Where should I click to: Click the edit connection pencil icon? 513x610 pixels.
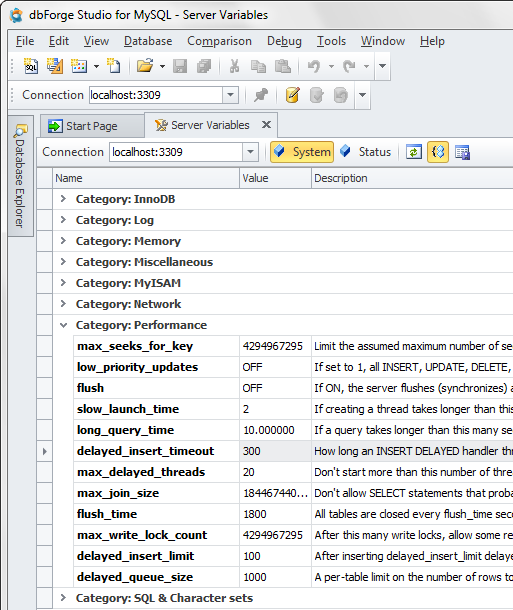click(x=292, y=95)
